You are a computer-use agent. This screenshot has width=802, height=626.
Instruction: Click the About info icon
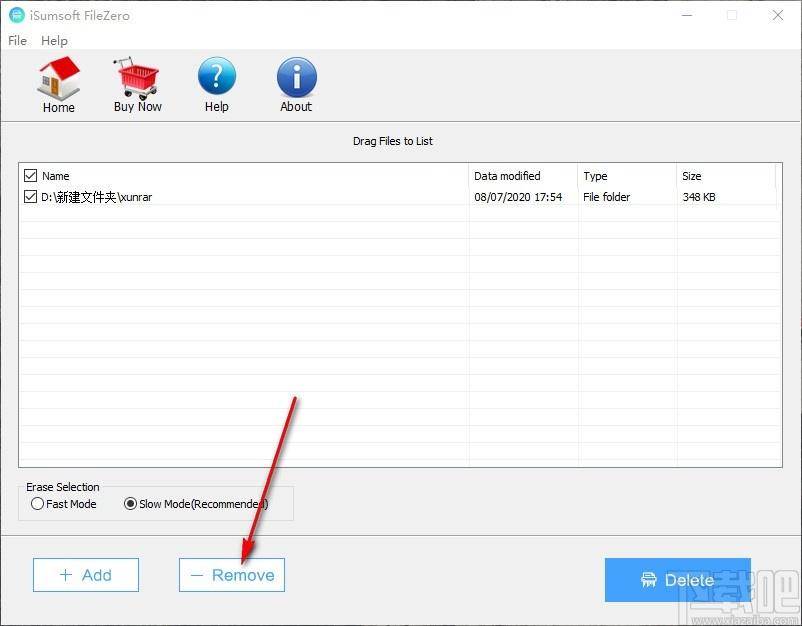pyautogui.click(x=297, y=77)
